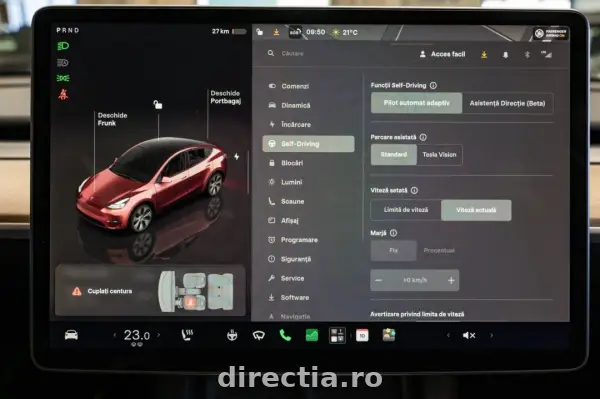The height and width of the screenshot is (399, 600).
Task: Open the Afișaj menu
Action: pos(308,220)
